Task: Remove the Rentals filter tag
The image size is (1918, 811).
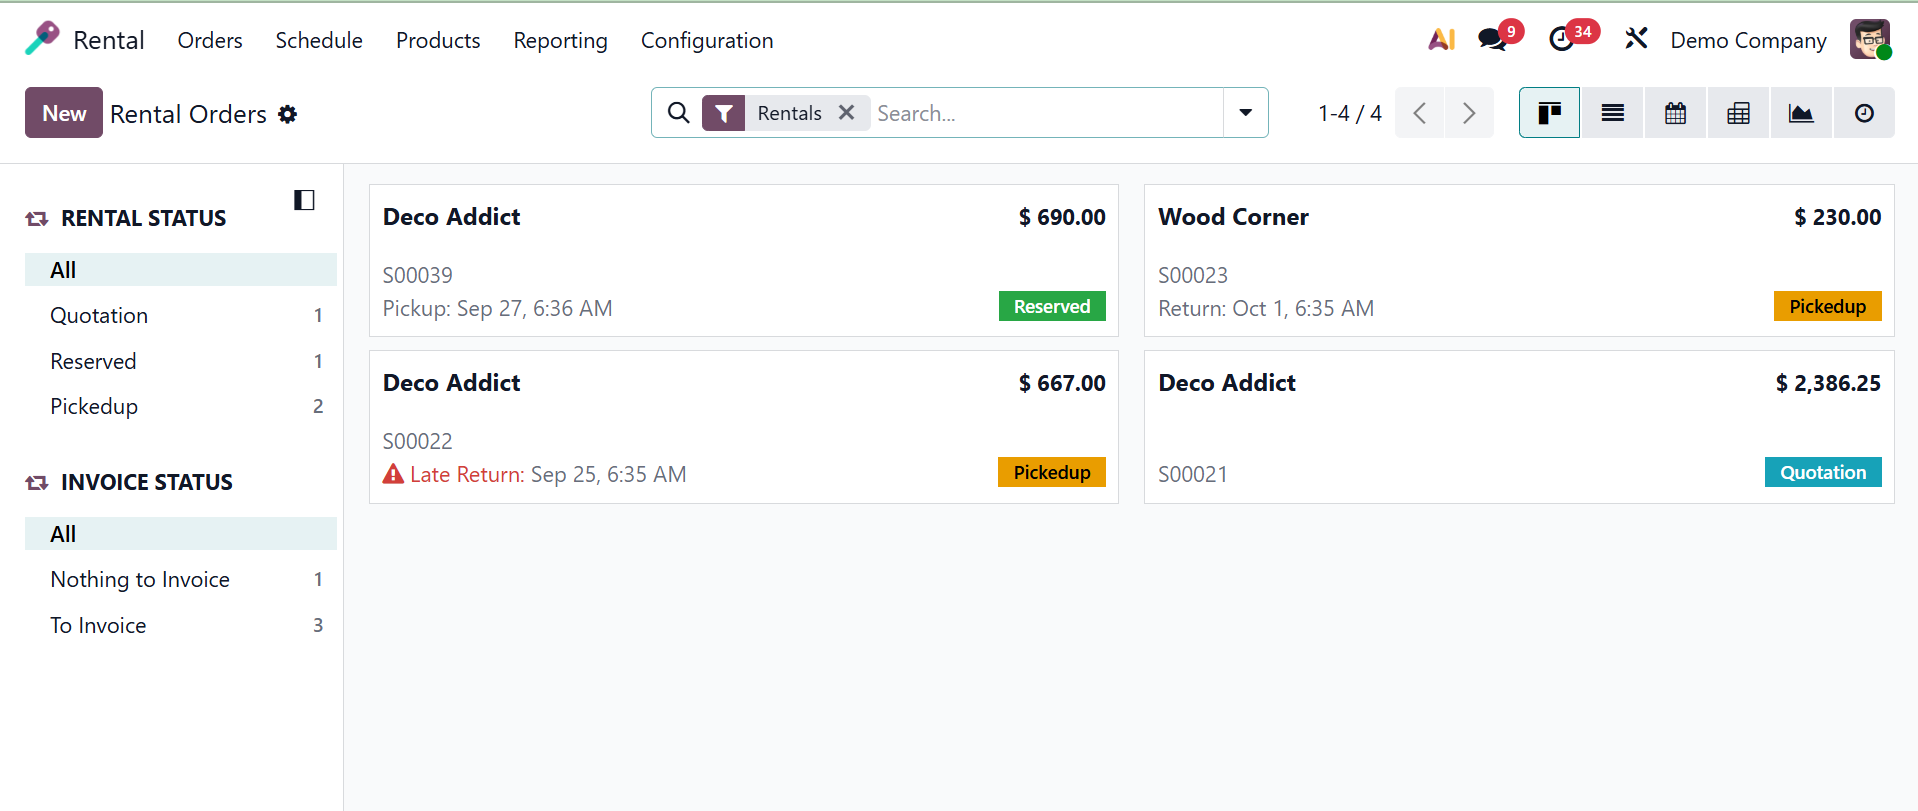Action: 846,113
